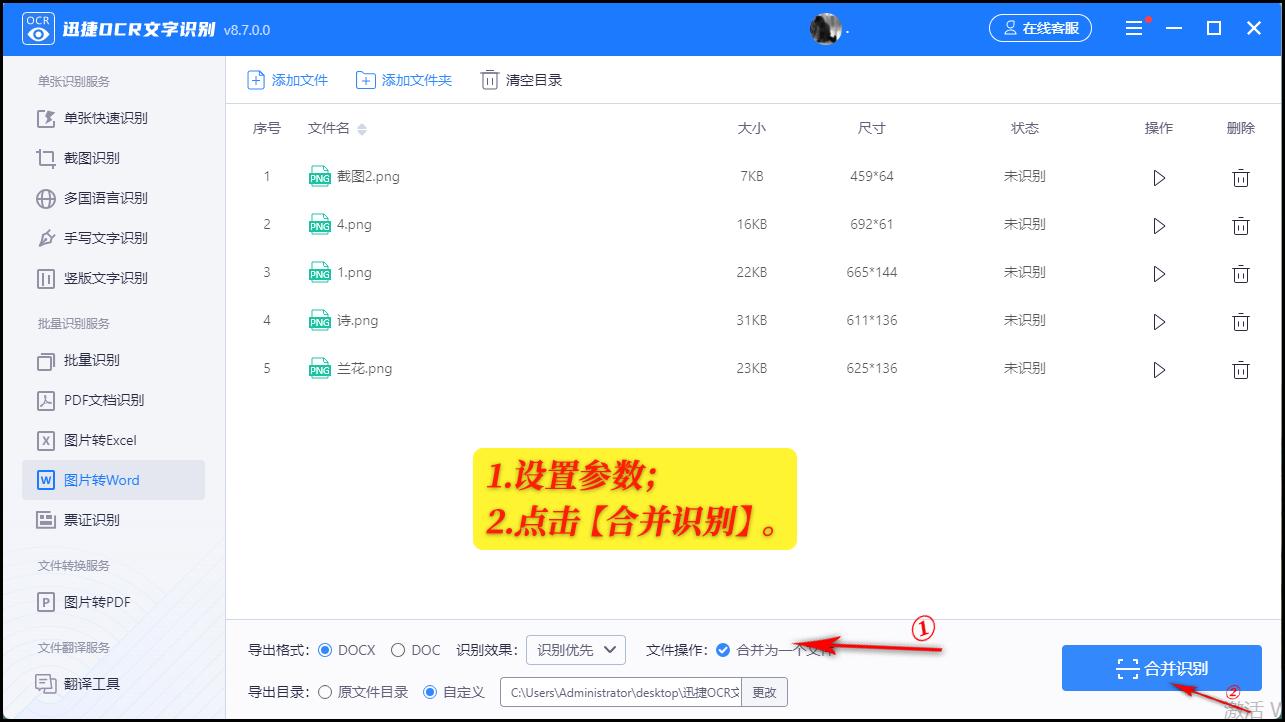
Task: Open the 识别优先 recognition effect dropdown
Action: pyautogui.click(x=575, y=649)
